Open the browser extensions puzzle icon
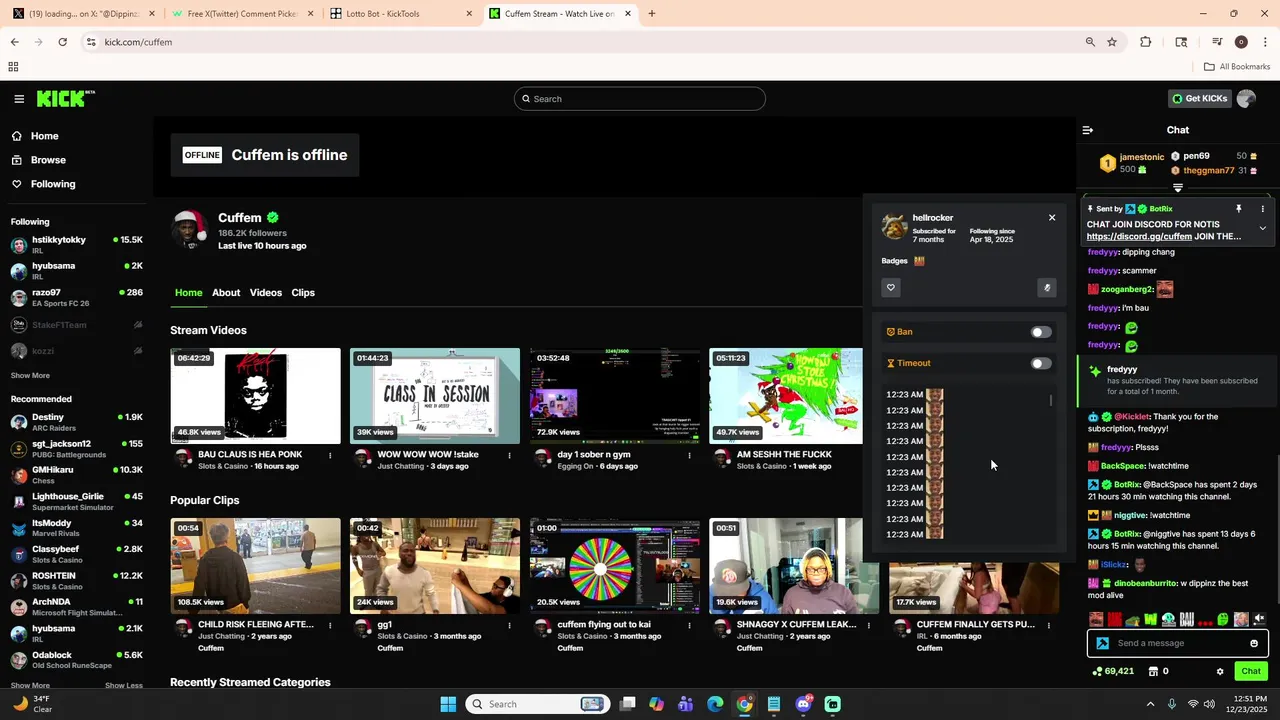The image size is (1280, 720). [1146, 42]
